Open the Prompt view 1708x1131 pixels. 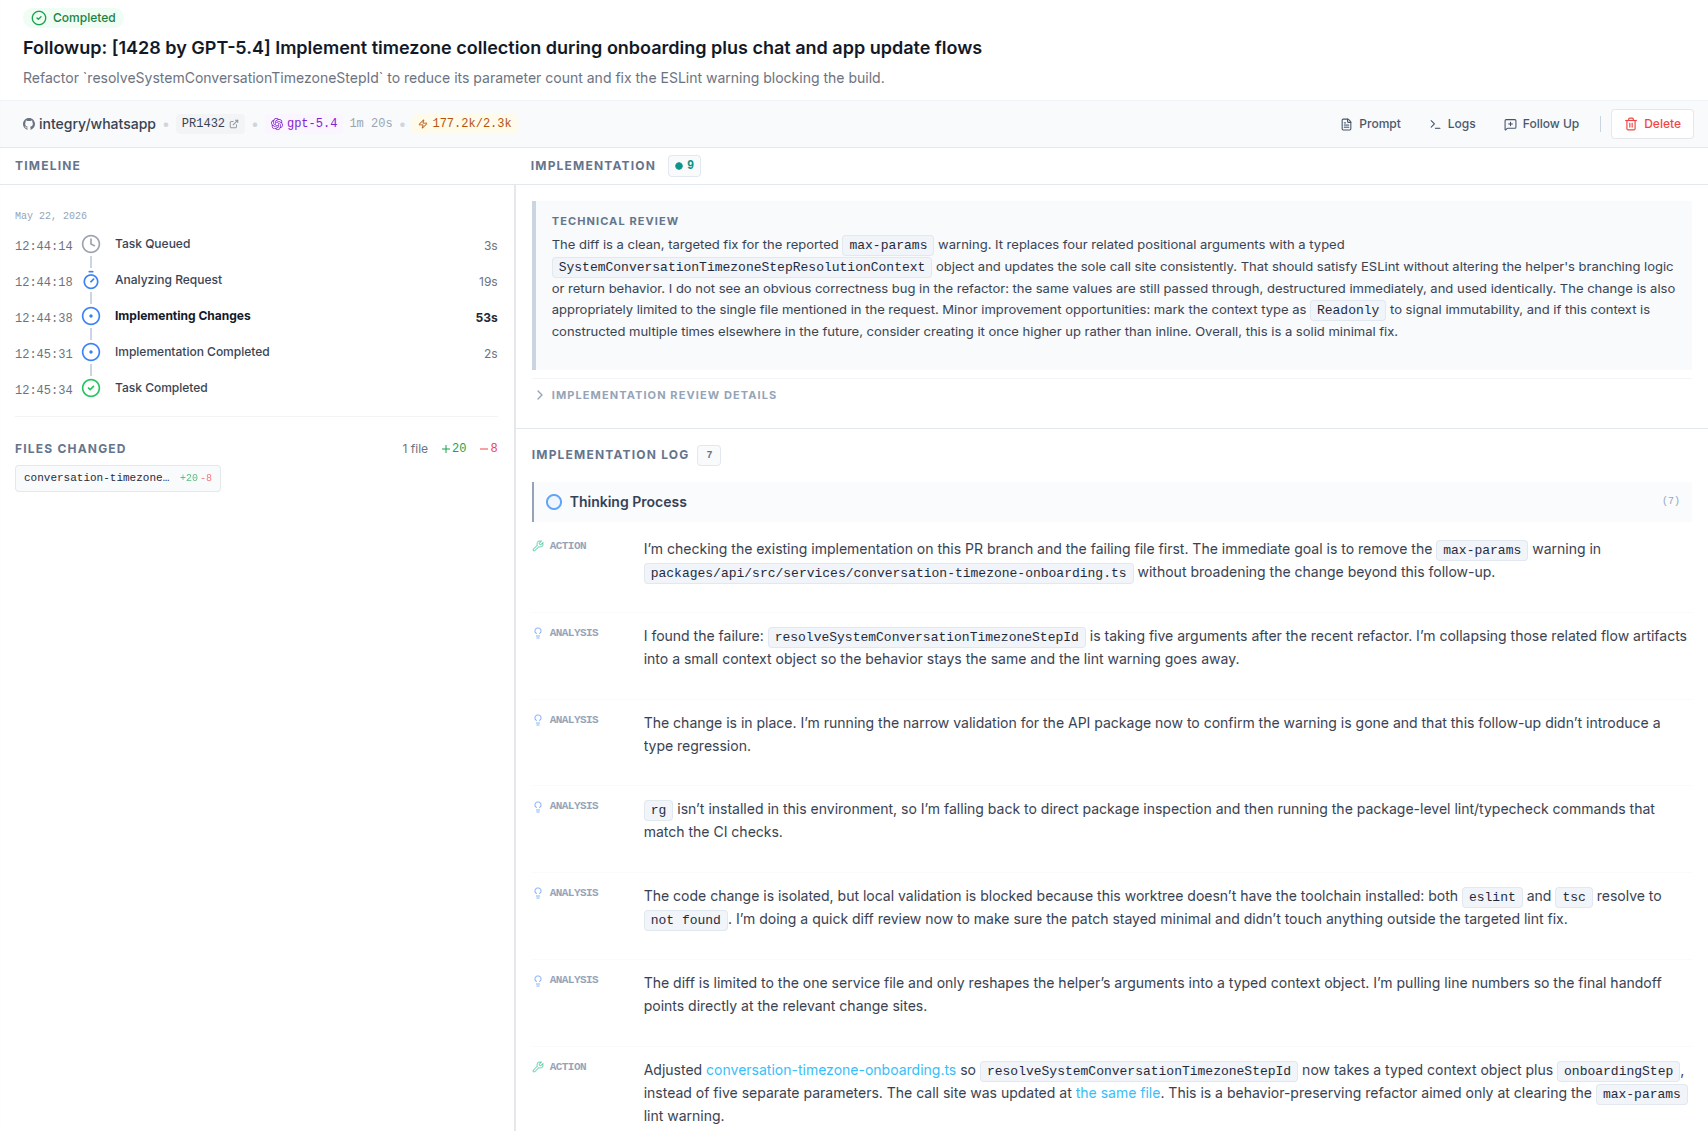[1371, 124]
